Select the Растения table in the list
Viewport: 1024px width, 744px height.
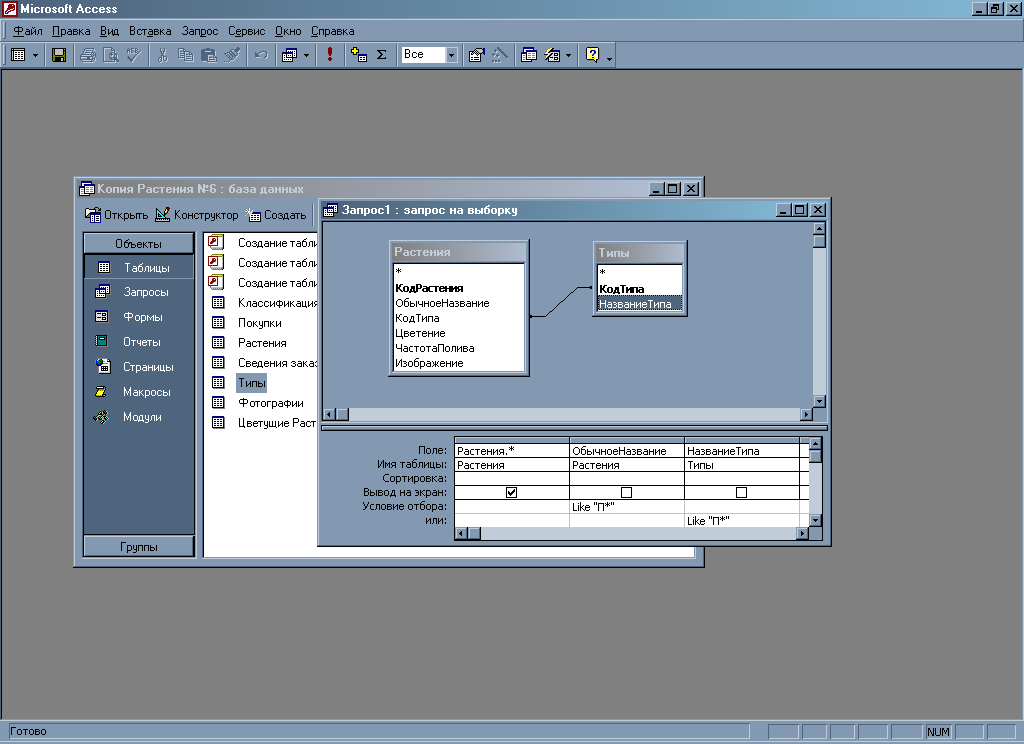click(262, 343)
